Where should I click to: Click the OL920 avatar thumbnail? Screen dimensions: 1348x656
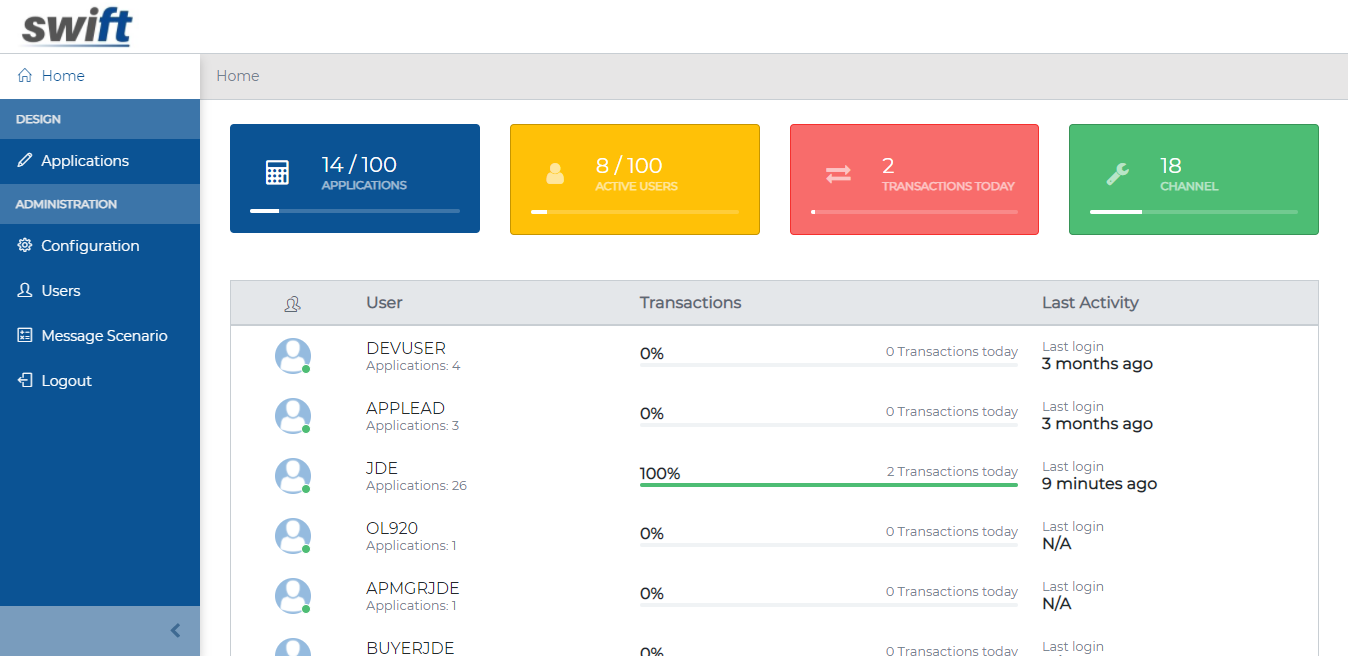coord(291,535)
